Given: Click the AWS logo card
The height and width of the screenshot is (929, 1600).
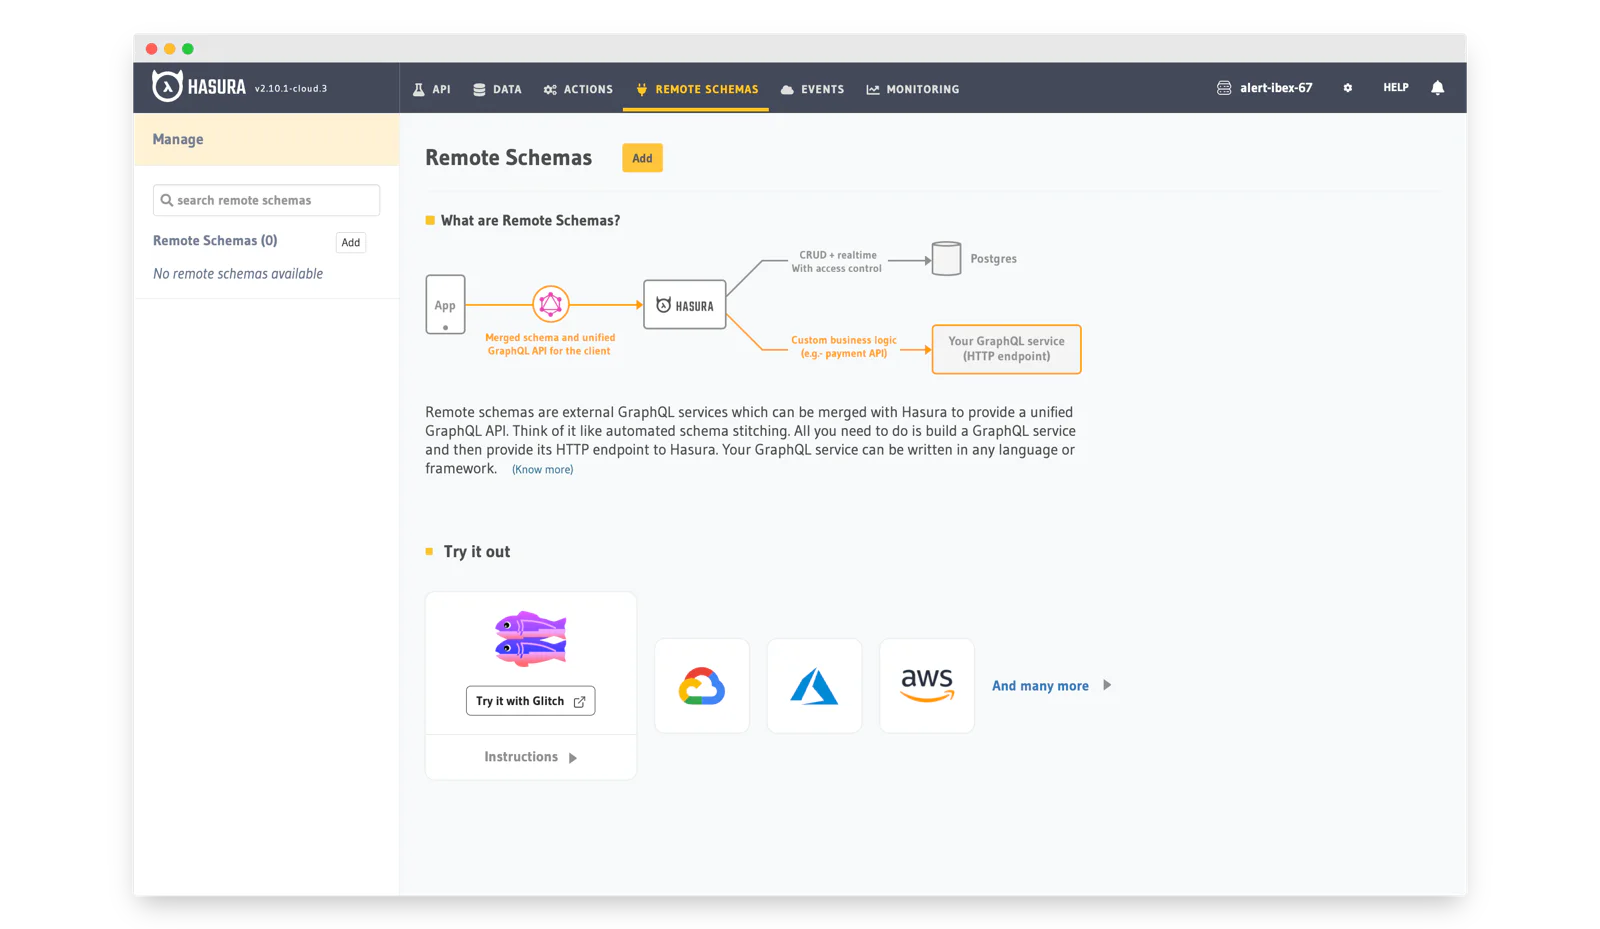Looking at the screenshot, I should [x=927, y=686].
